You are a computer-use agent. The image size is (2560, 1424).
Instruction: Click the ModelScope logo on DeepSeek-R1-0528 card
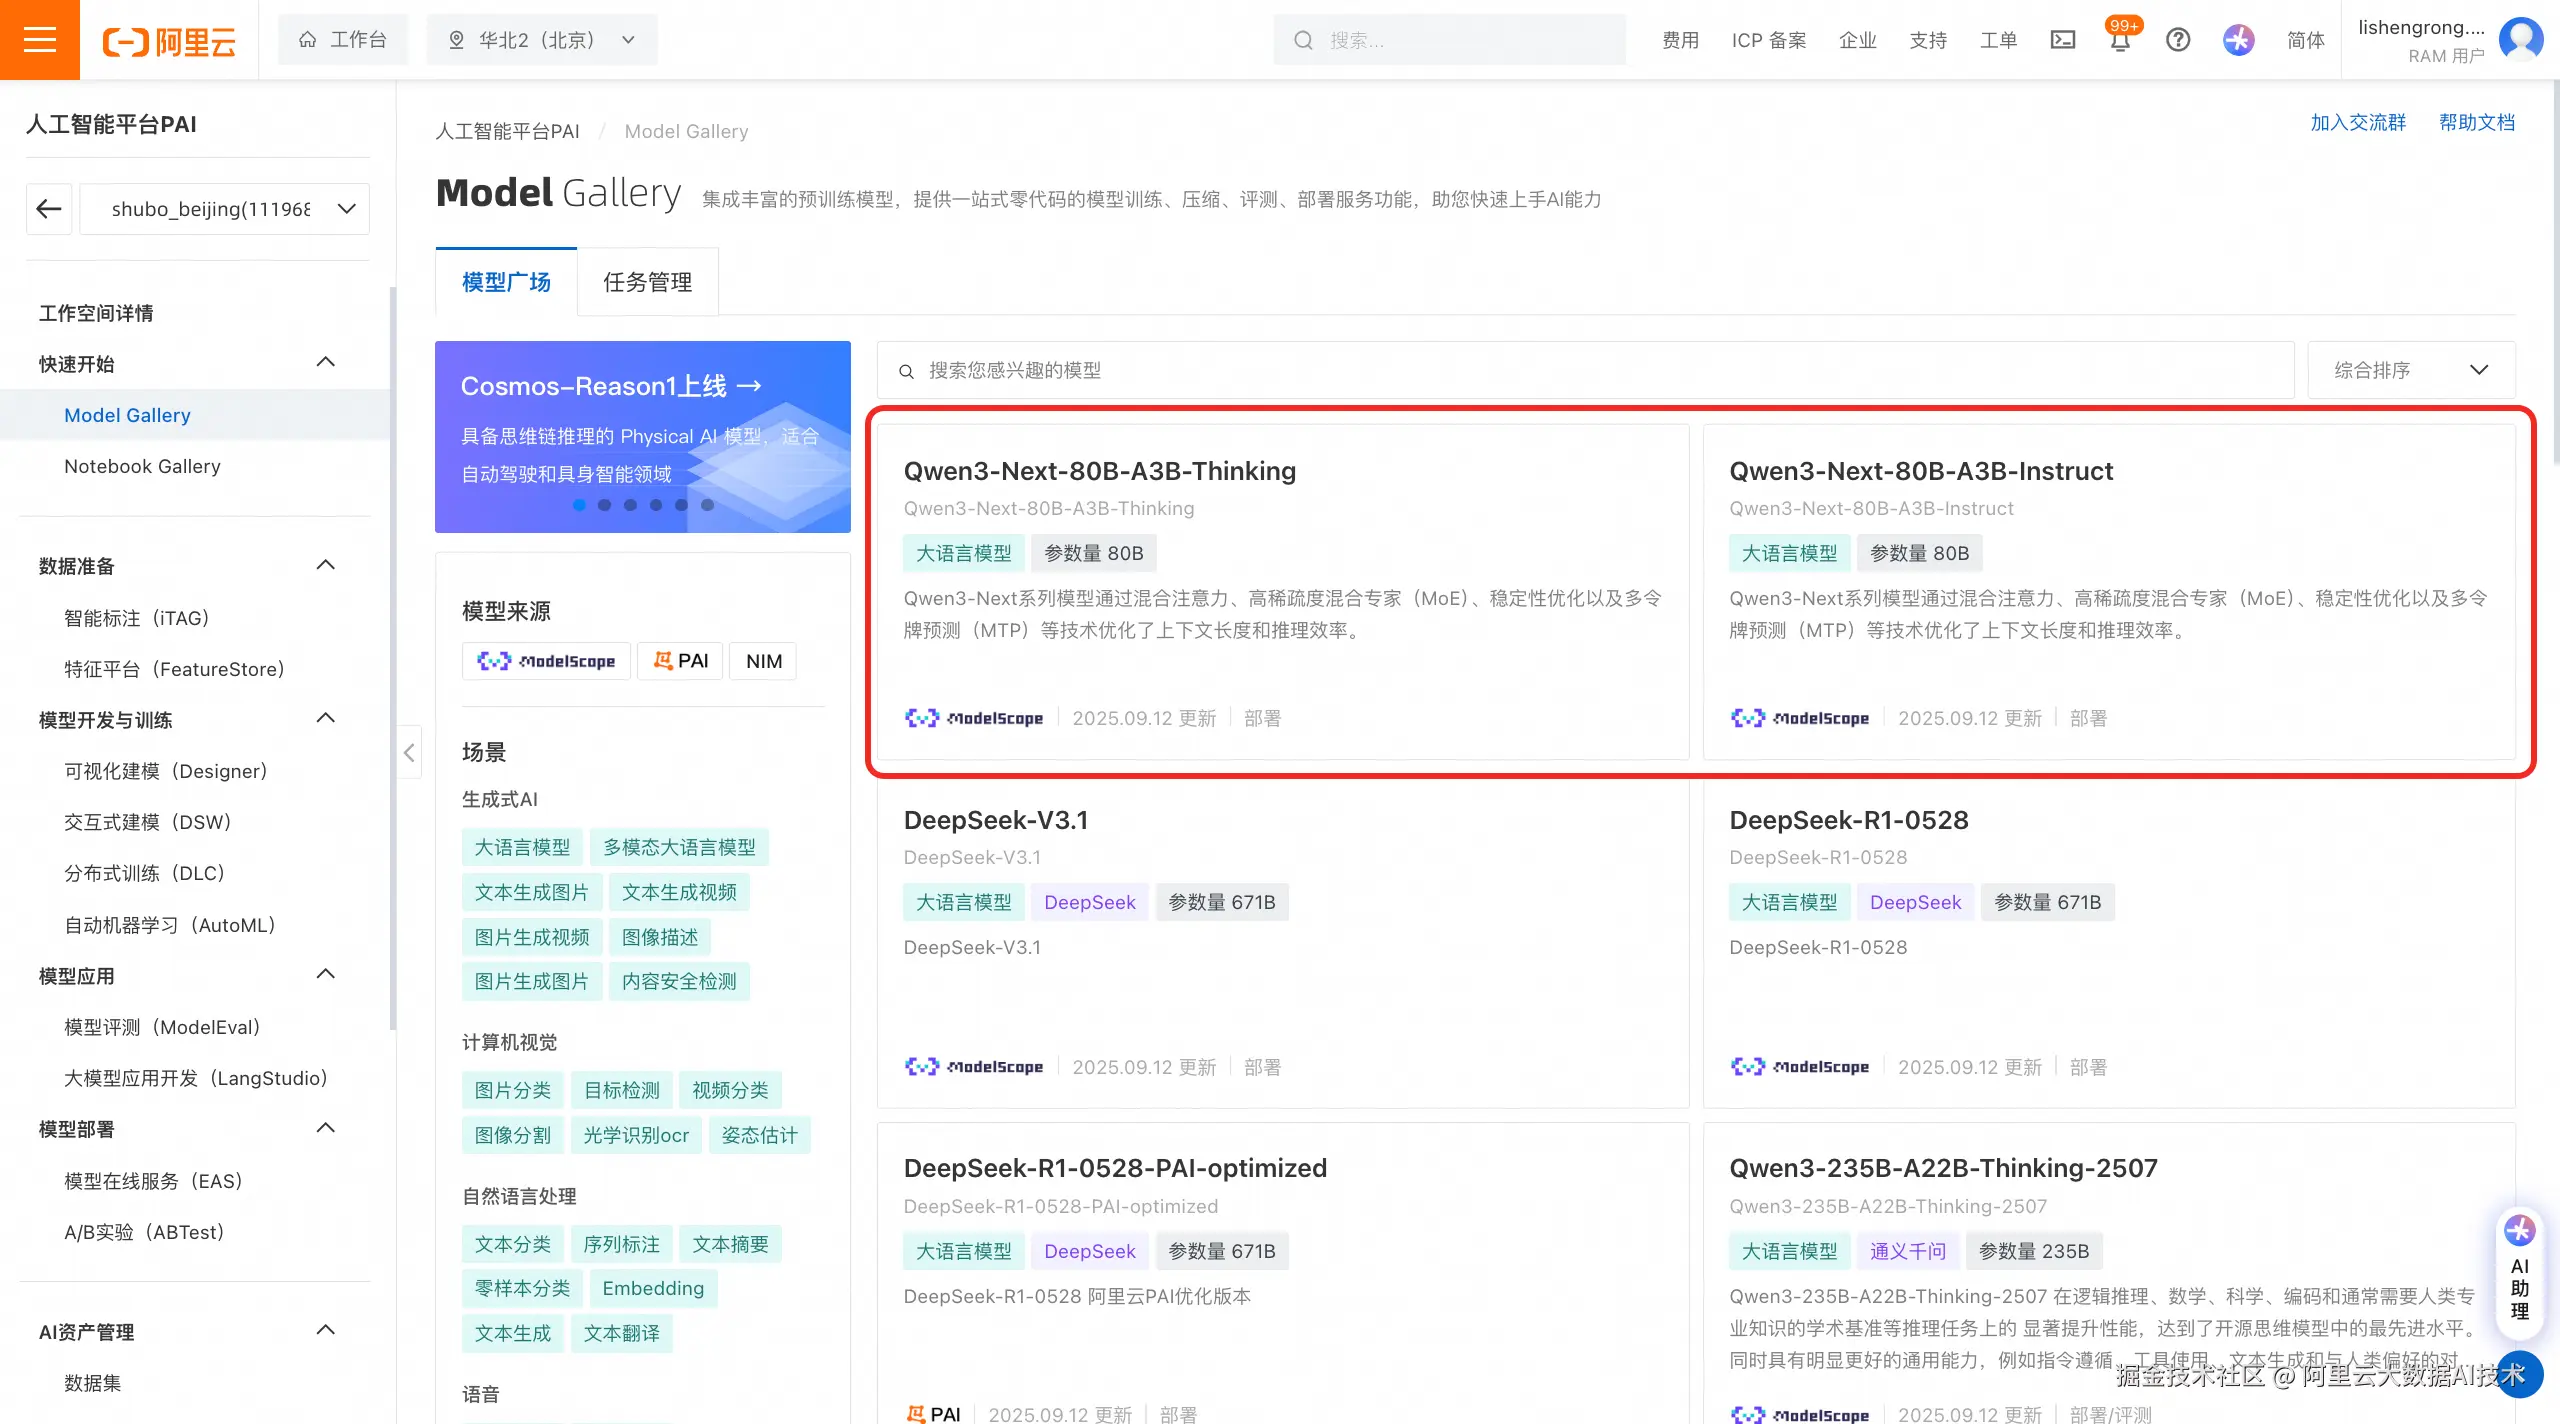(x=1800, y=1067)
